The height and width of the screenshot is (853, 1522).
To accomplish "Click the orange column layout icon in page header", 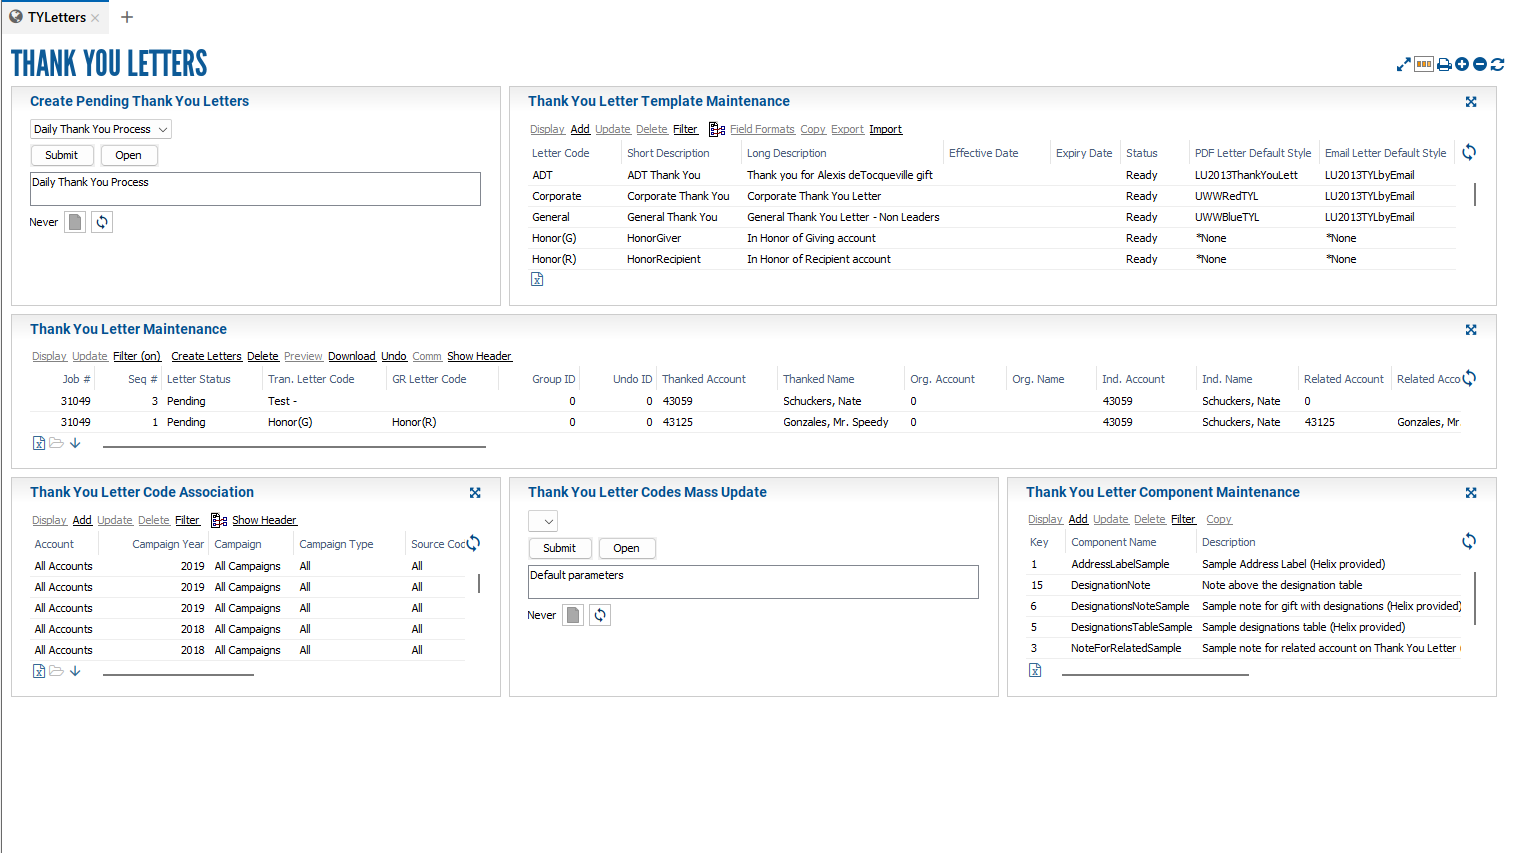I will tap(1423, 64).
